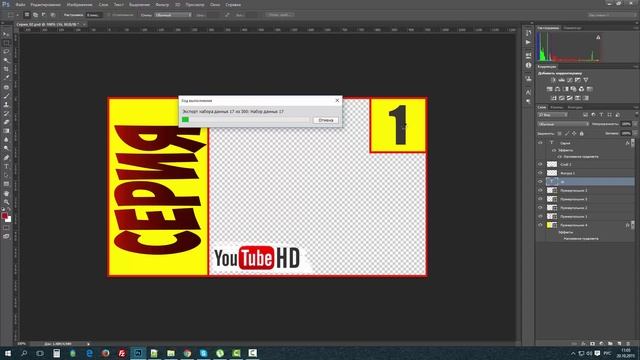Open status bar info arrow menu
The image size is (640, 360).
[x=88, y=344]
